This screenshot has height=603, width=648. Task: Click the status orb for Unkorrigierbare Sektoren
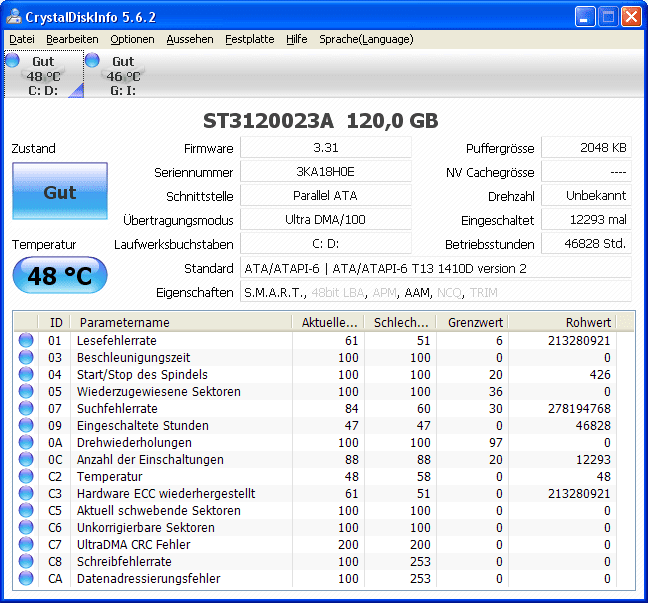tap(26, 527)
